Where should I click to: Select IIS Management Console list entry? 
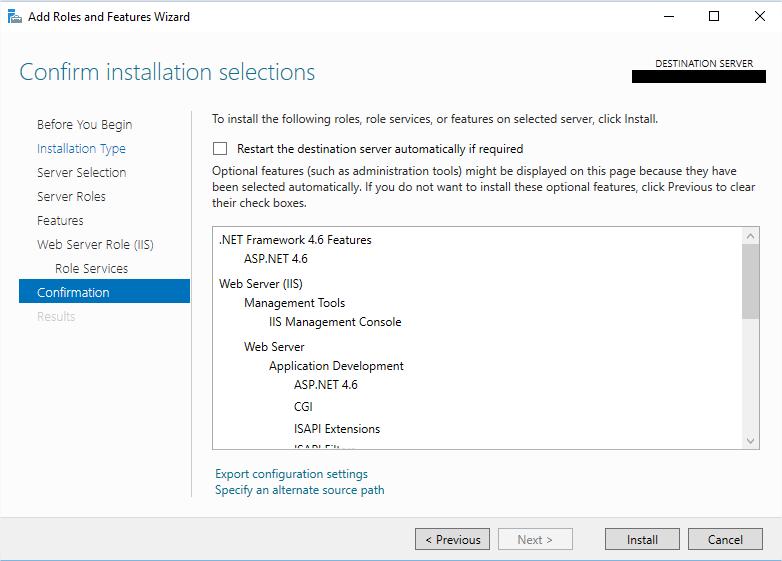tap(335, 322)
